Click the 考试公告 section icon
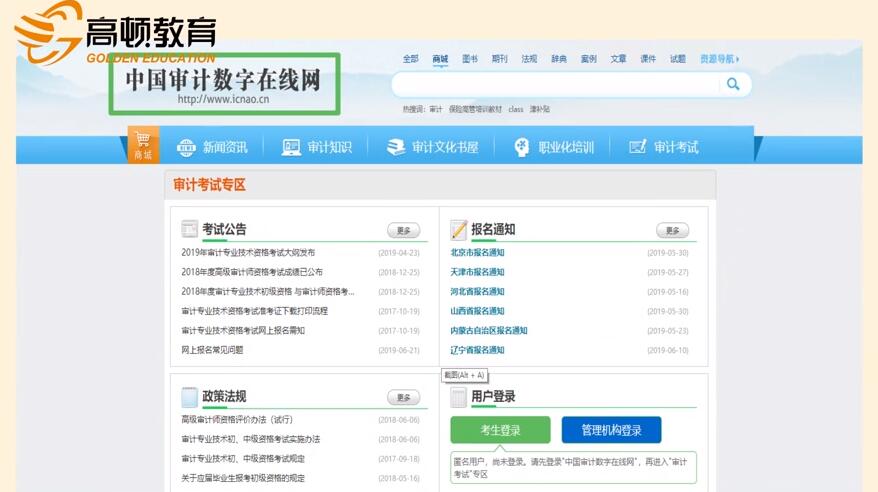Screen dimensions: 878x492 pyautogui.click(x=189, y=229)
